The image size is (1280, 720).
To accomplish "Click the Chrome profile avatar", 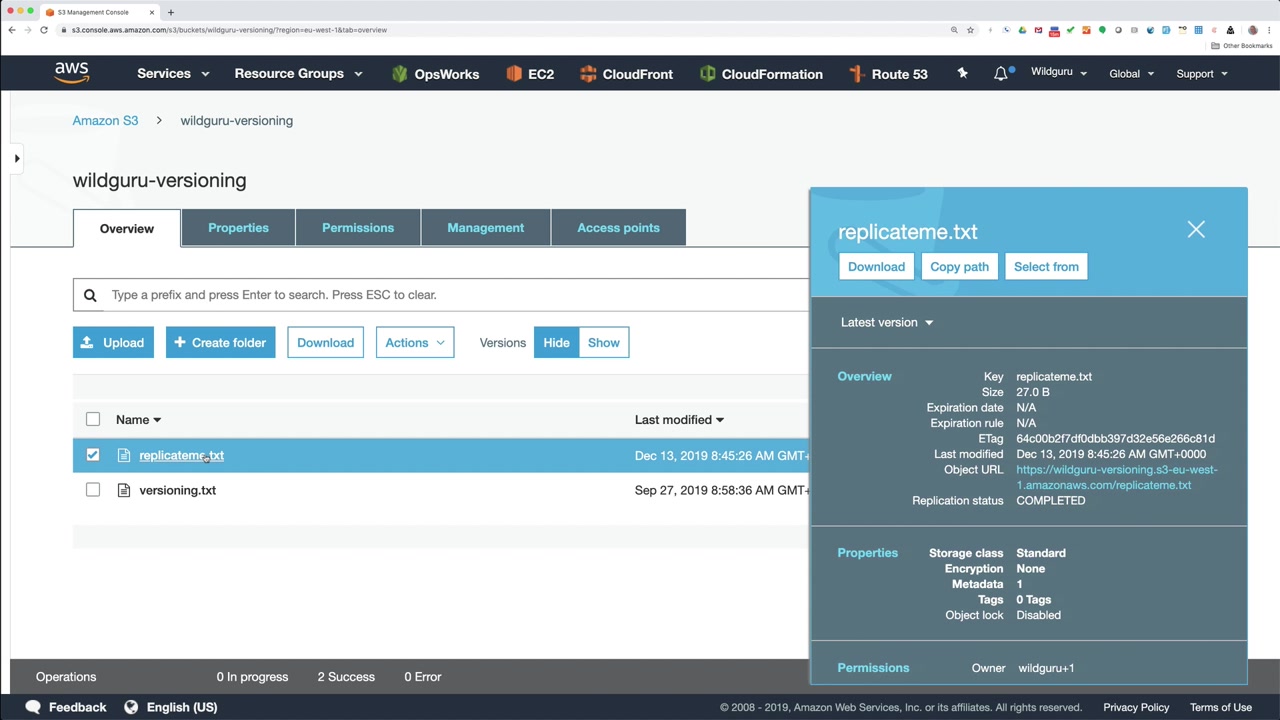I will pos(1253,30).
